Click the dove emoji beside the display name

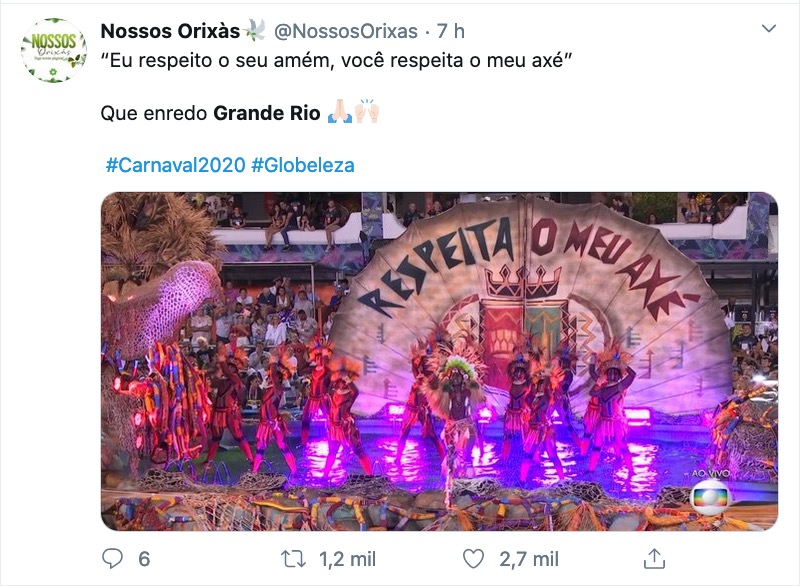pyautogui.click(x=256, y=31)
